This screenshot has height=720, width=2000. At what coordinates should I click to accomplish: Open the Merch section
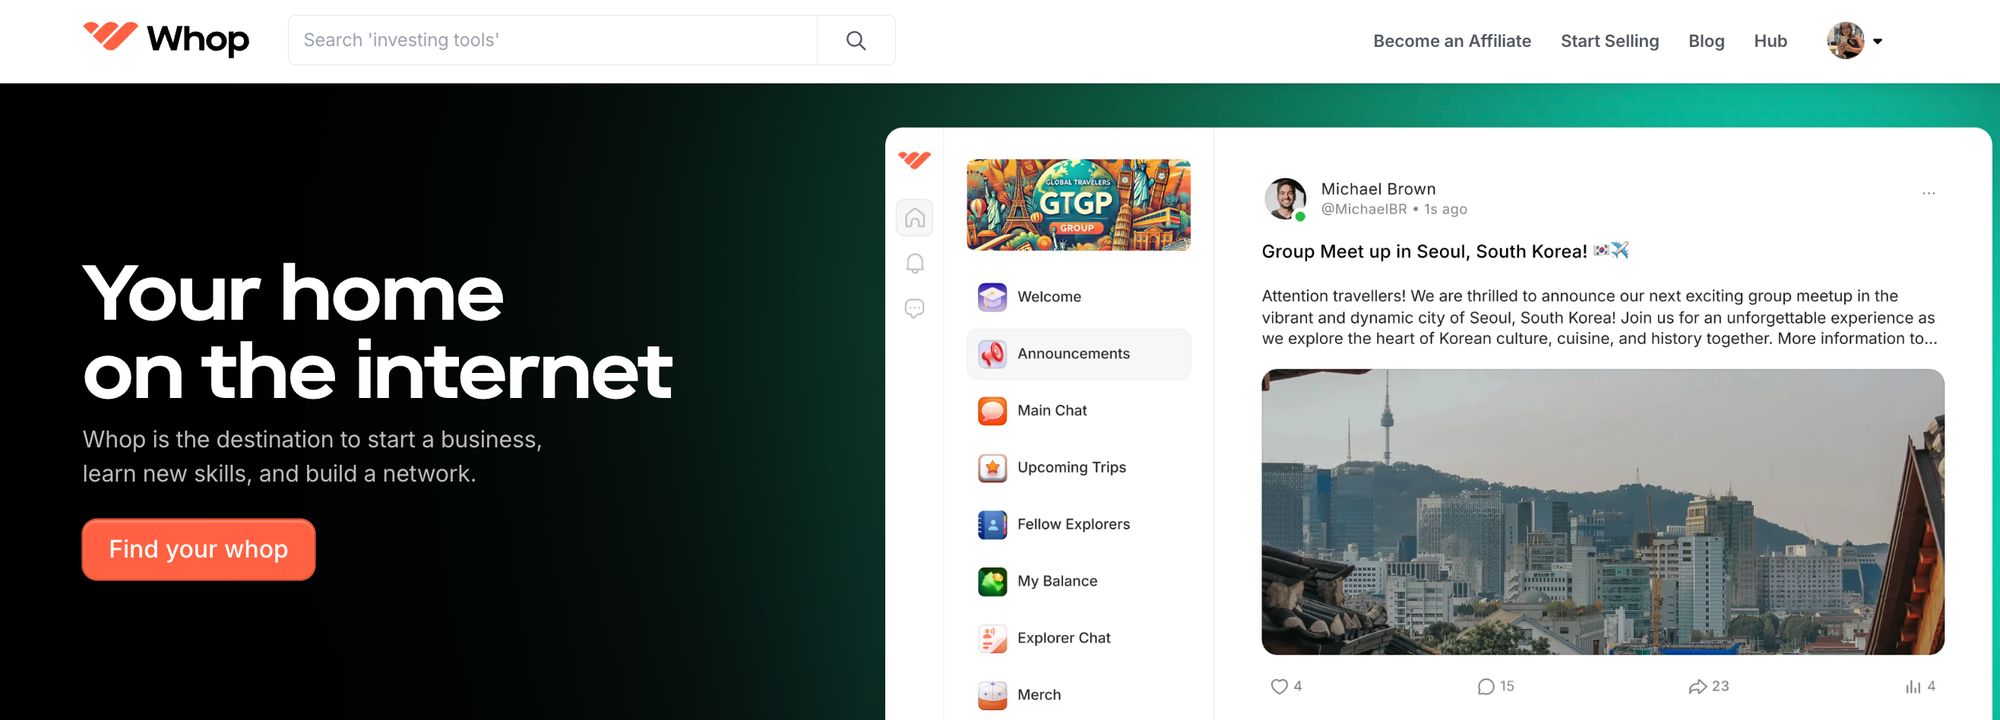tap(1078, 695)
